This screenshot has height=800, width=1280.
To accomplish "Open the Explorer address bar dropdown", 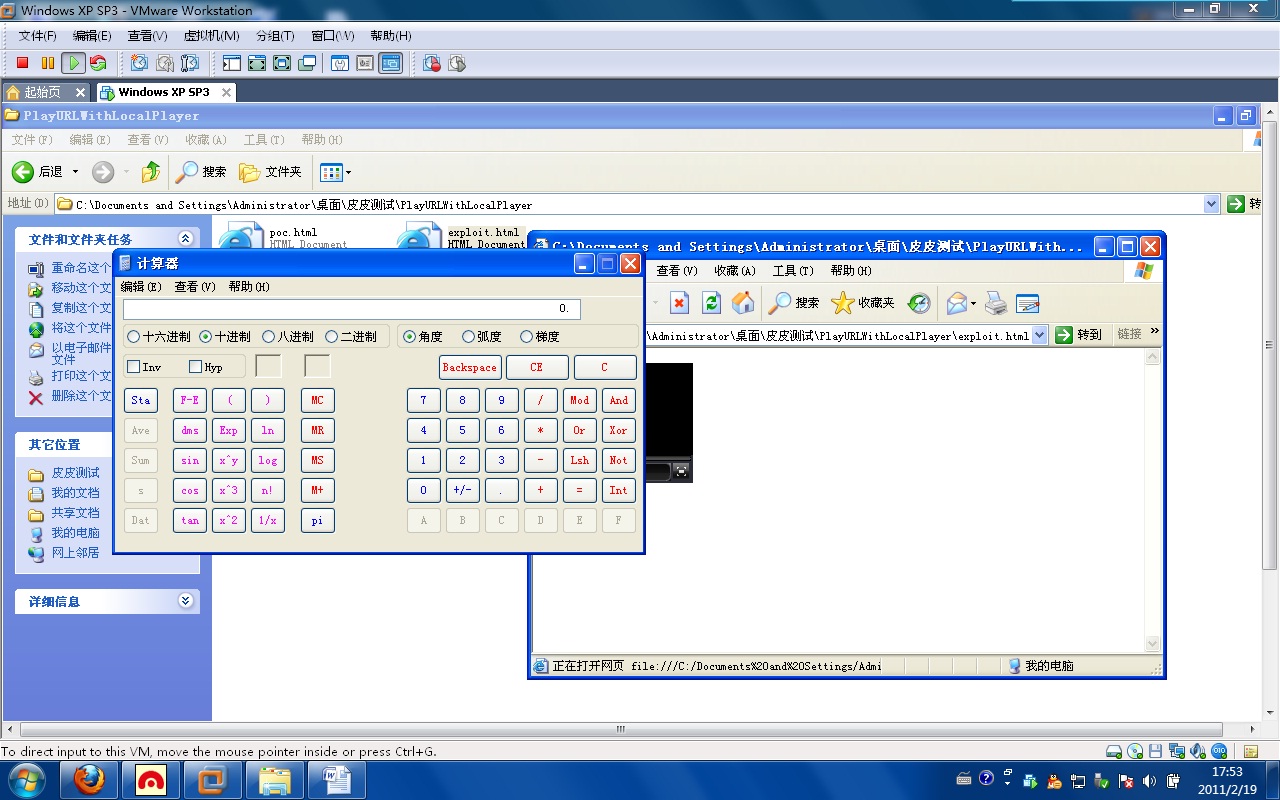I will (x=1212, y=204).
